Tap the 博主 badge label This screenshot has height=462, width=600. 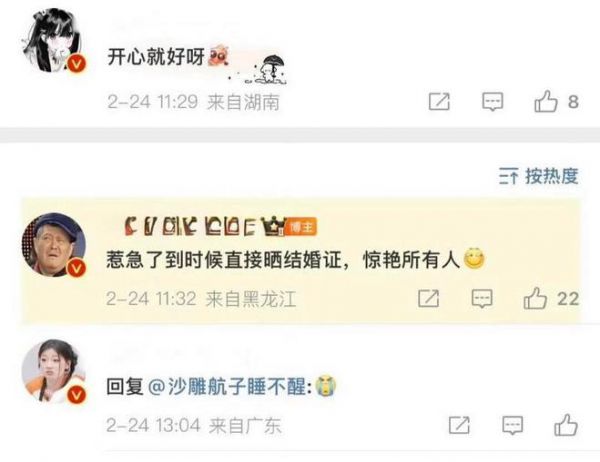[302, 227]
